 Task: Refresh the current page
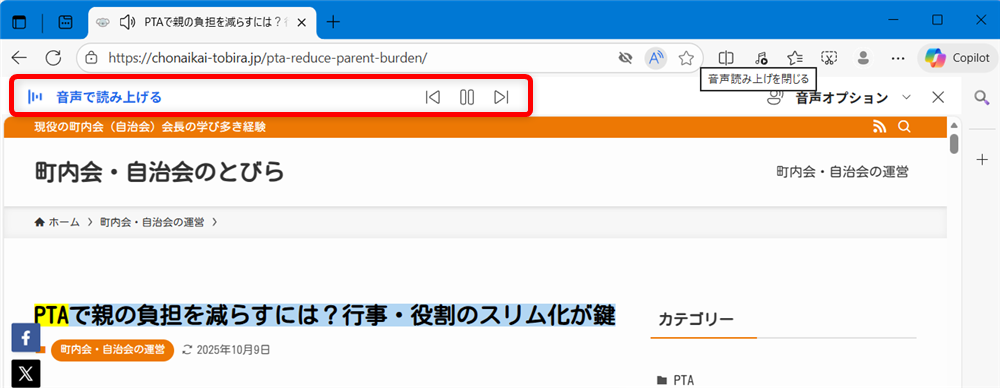click(54, 58)
